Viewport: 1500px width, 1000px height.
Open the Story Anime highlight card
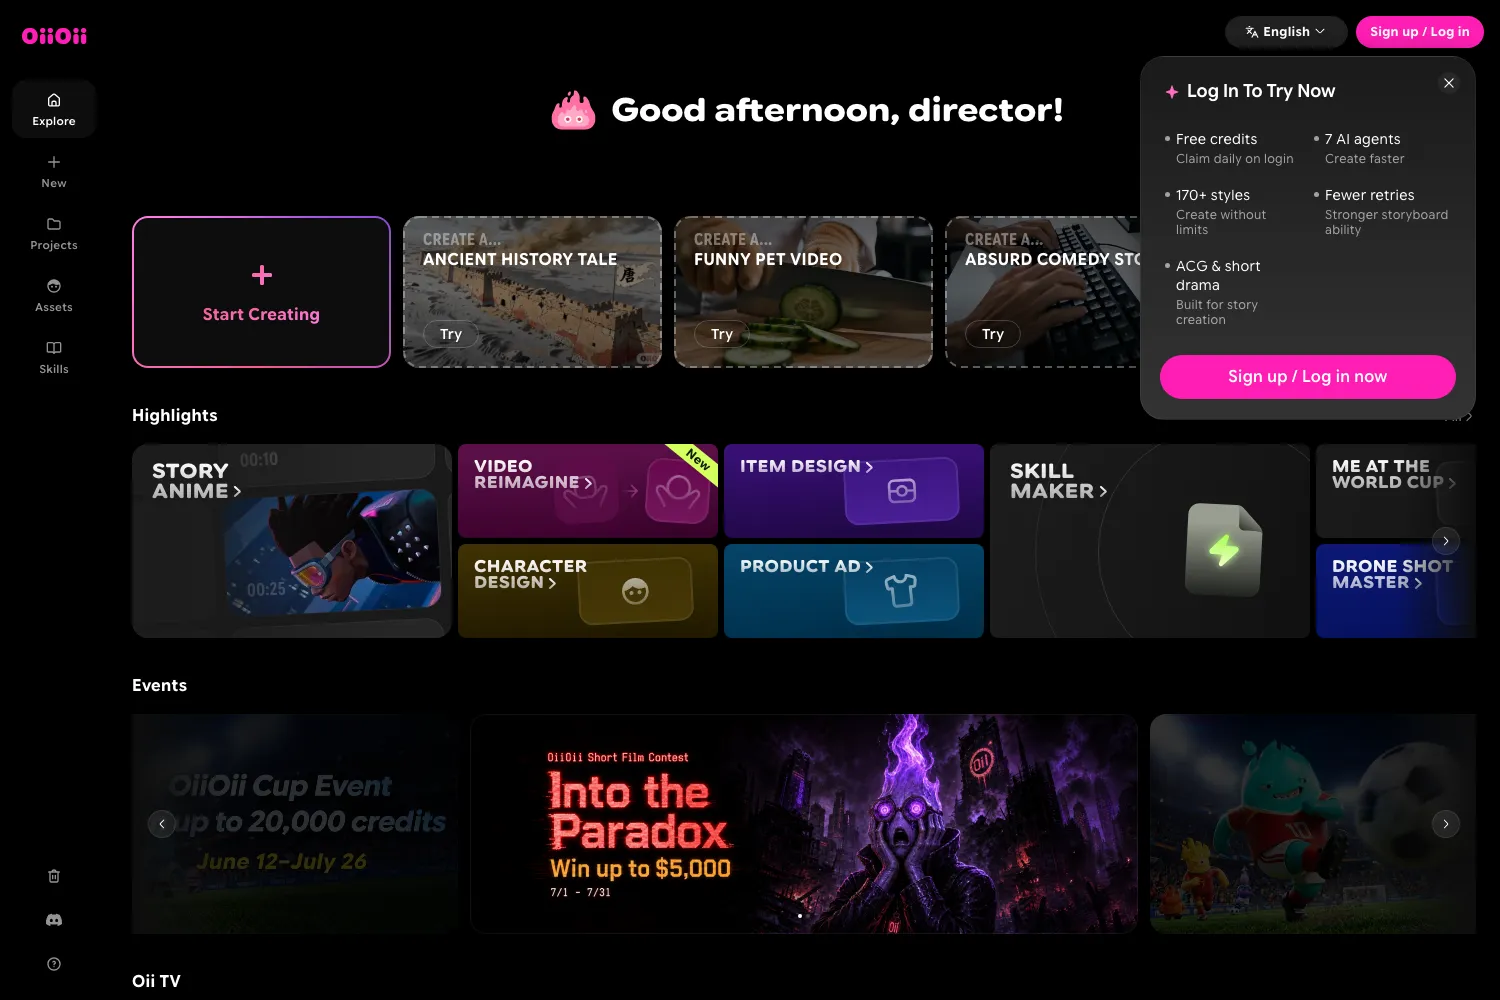292,541
